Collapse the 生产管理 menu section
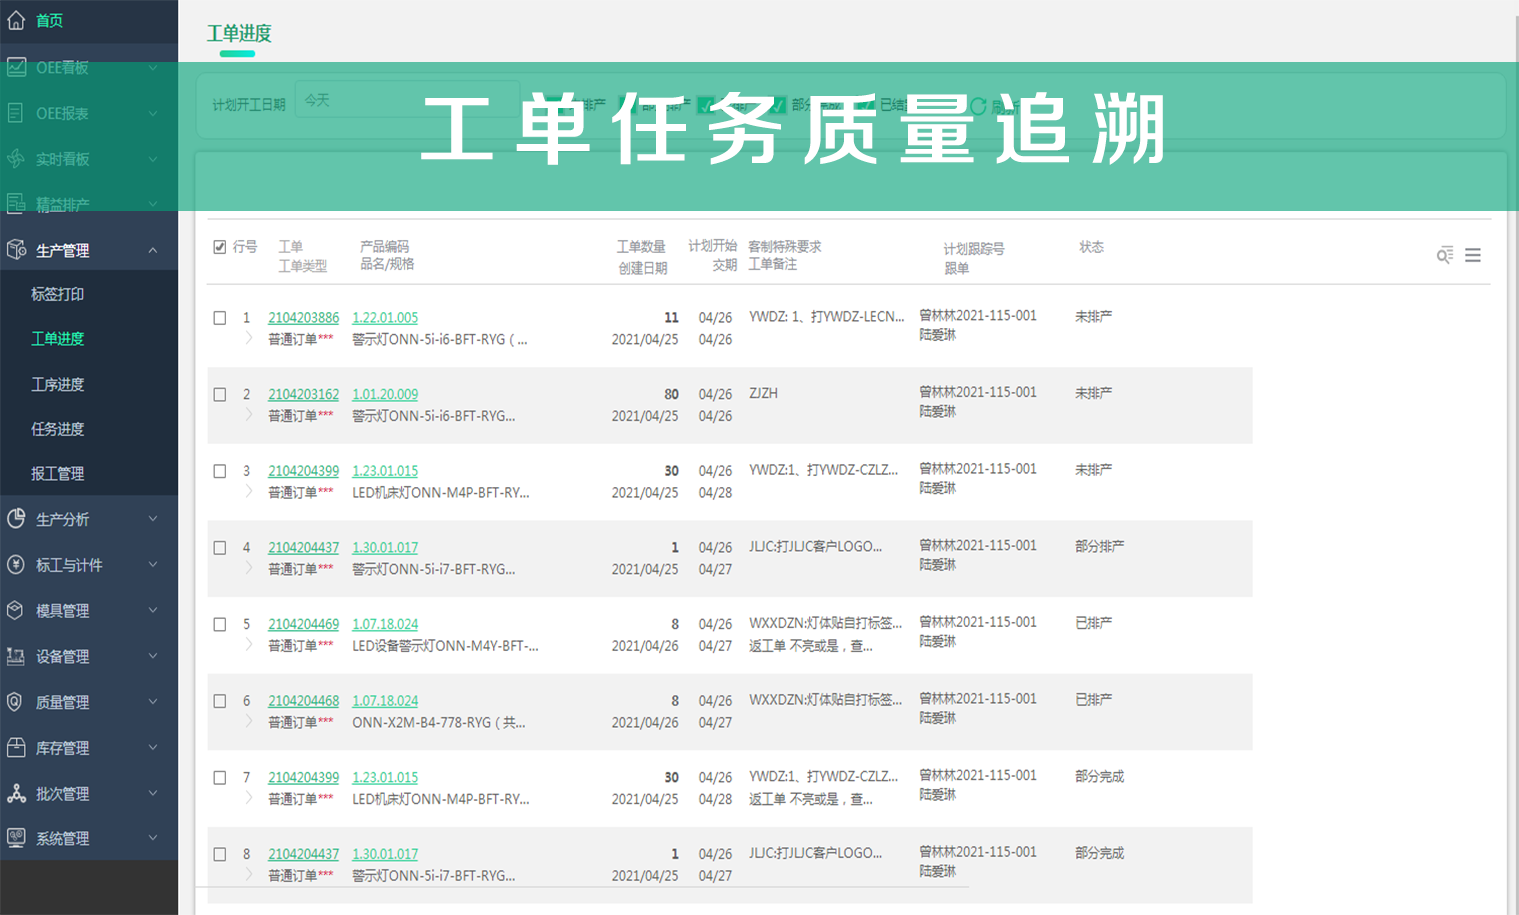The height and width of the screenshot is (915, 1519). coord(89,248)
